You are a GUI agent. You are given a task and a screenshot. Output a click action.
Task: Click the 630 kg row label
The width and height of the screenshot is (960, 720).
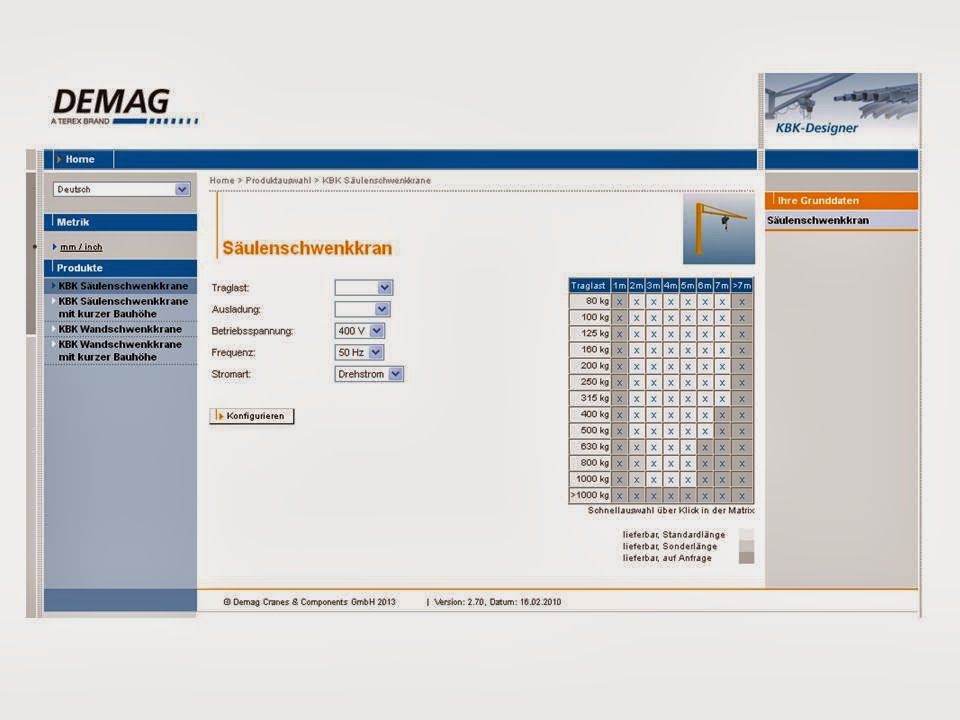coord(590,447)
